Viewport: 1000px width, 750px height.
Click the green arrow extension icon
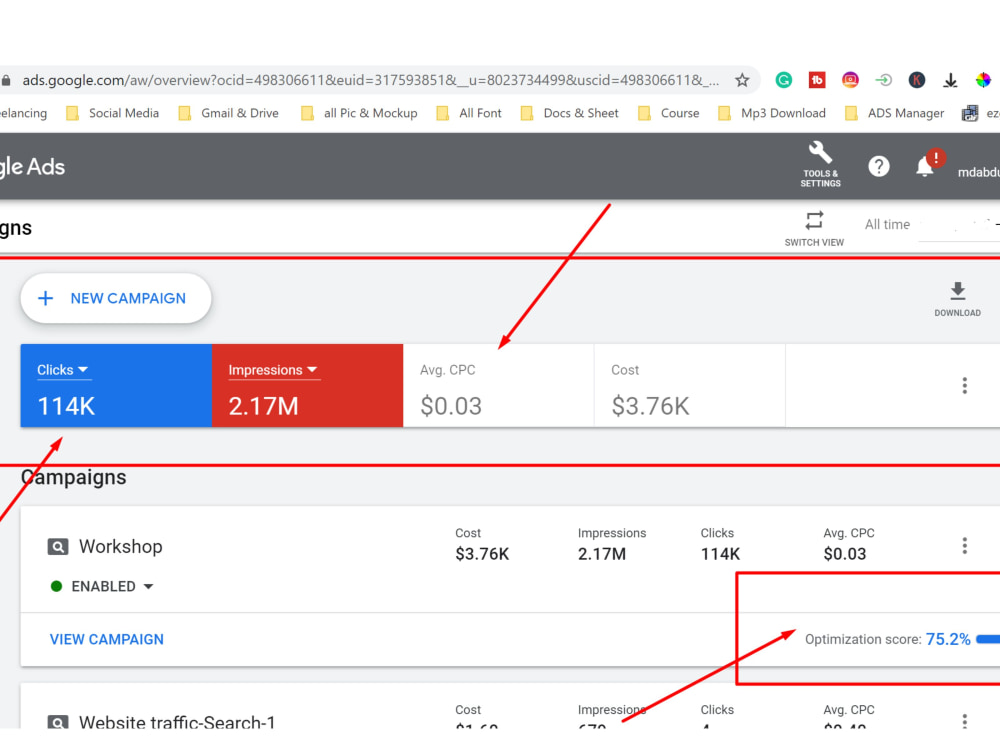(883, 80)
